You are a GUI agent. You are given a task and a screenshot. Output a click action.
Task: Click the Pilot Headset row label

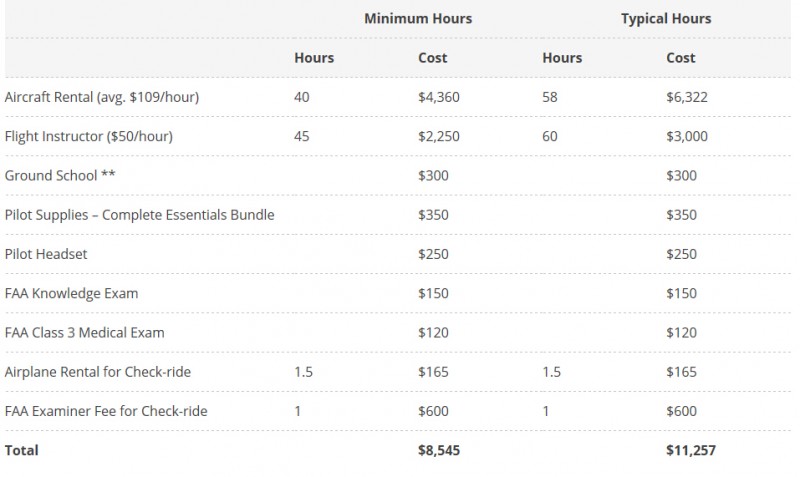[46, 254]
